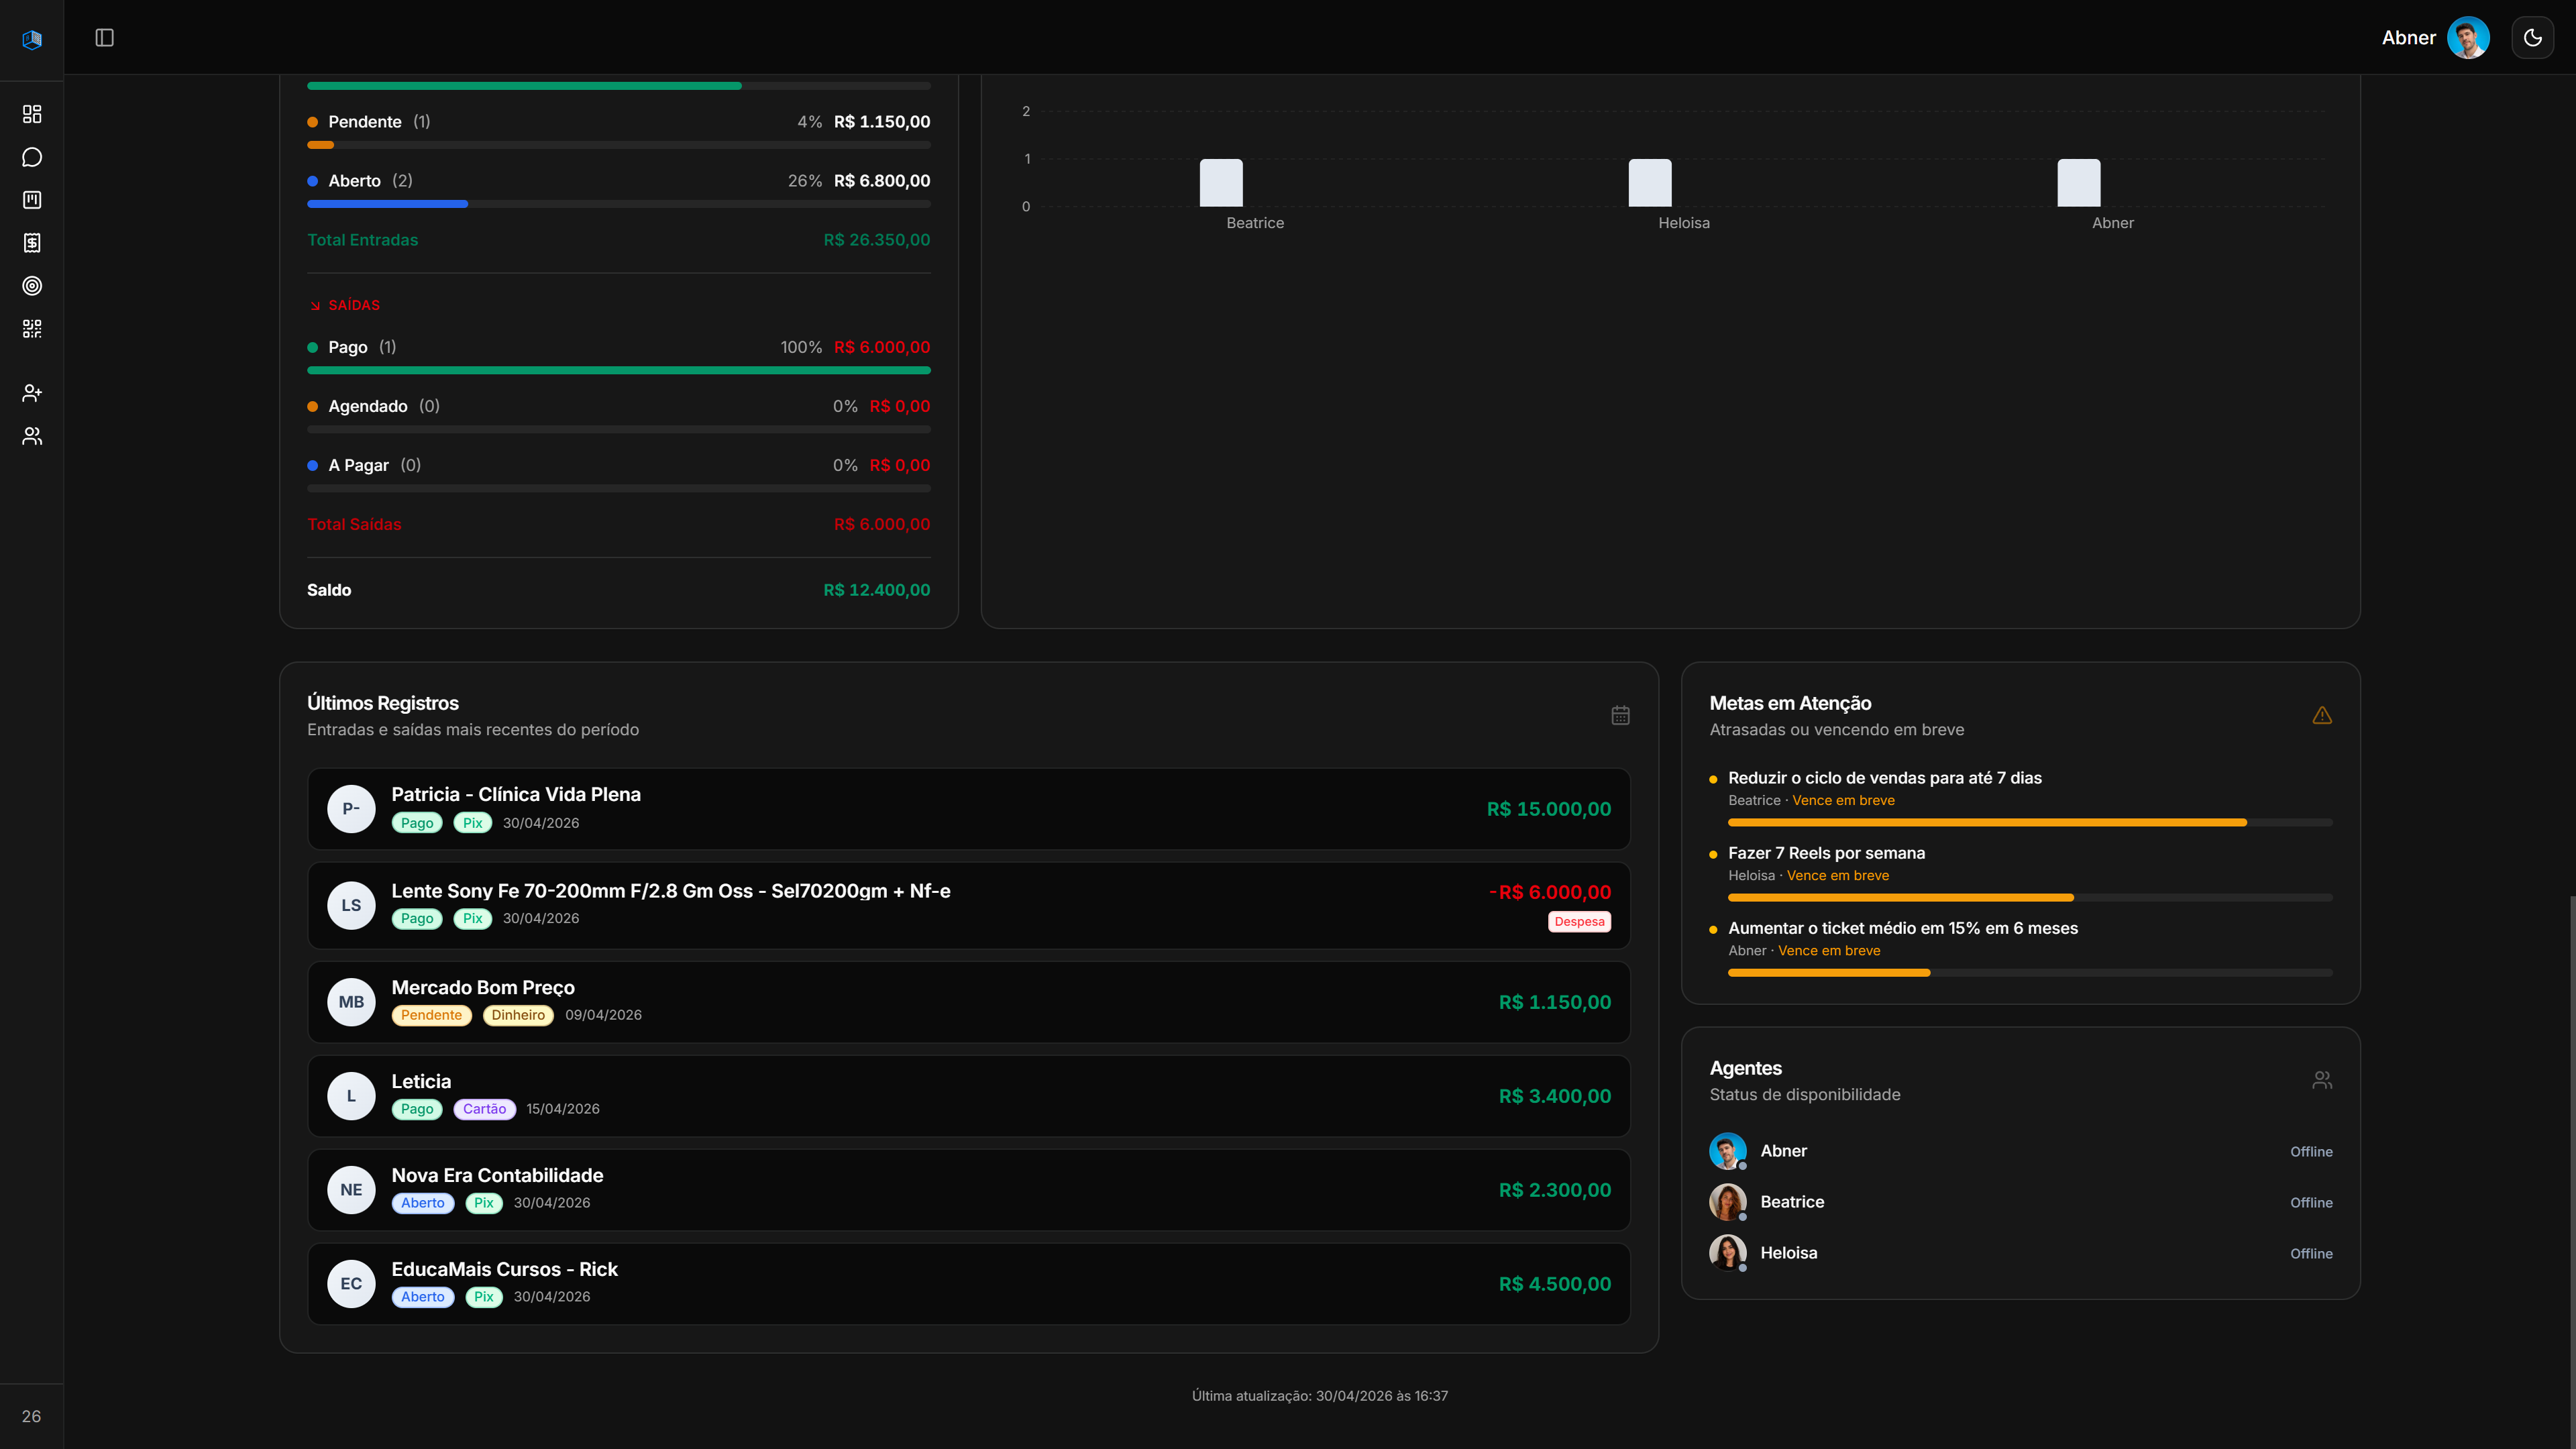Click Heloisa's Offline status
Viewport: 2576px width, 1449px height.
[x=2311, y=1254]
